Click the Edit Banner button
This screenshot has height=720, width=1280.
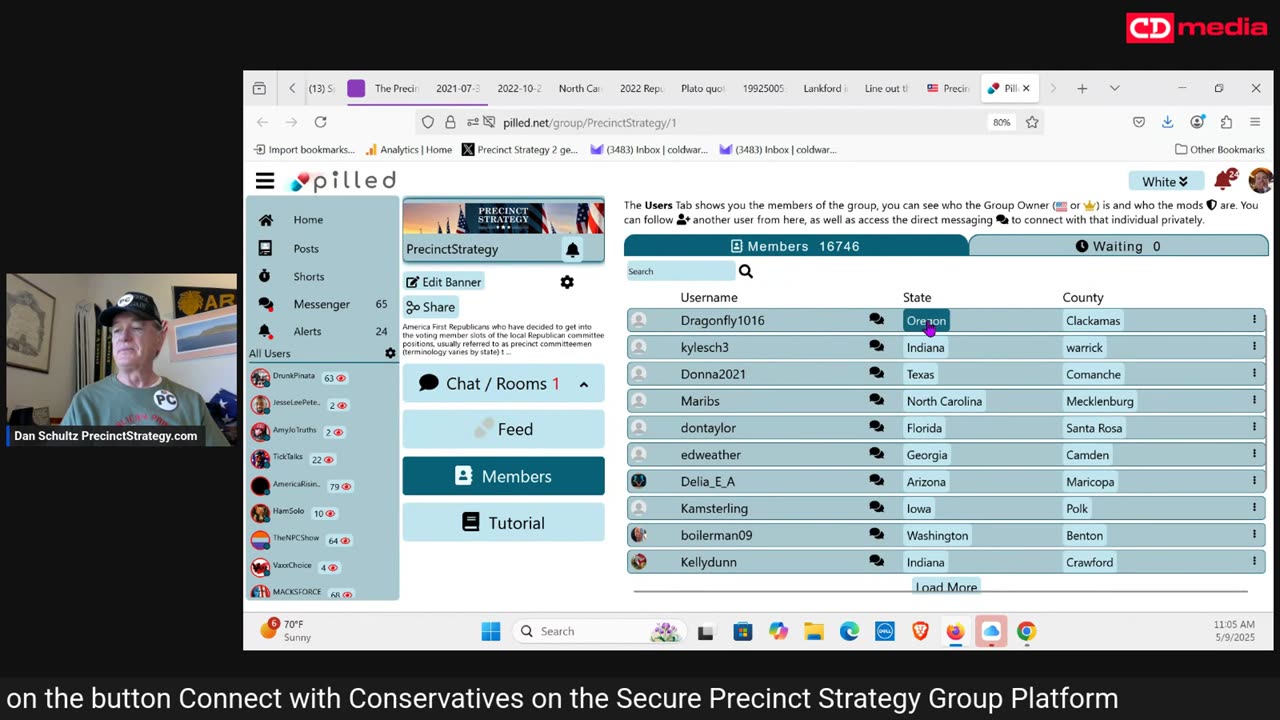click(x=444, y=282)
